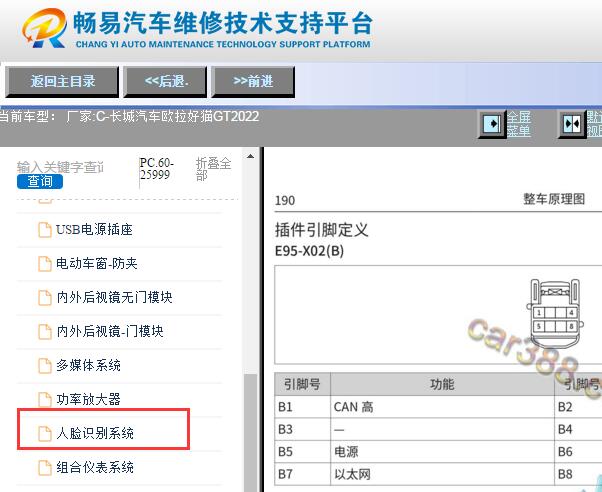Viewport: 602px width, 492px height.
Task: Click the page number 190
Action: [285, 200]
